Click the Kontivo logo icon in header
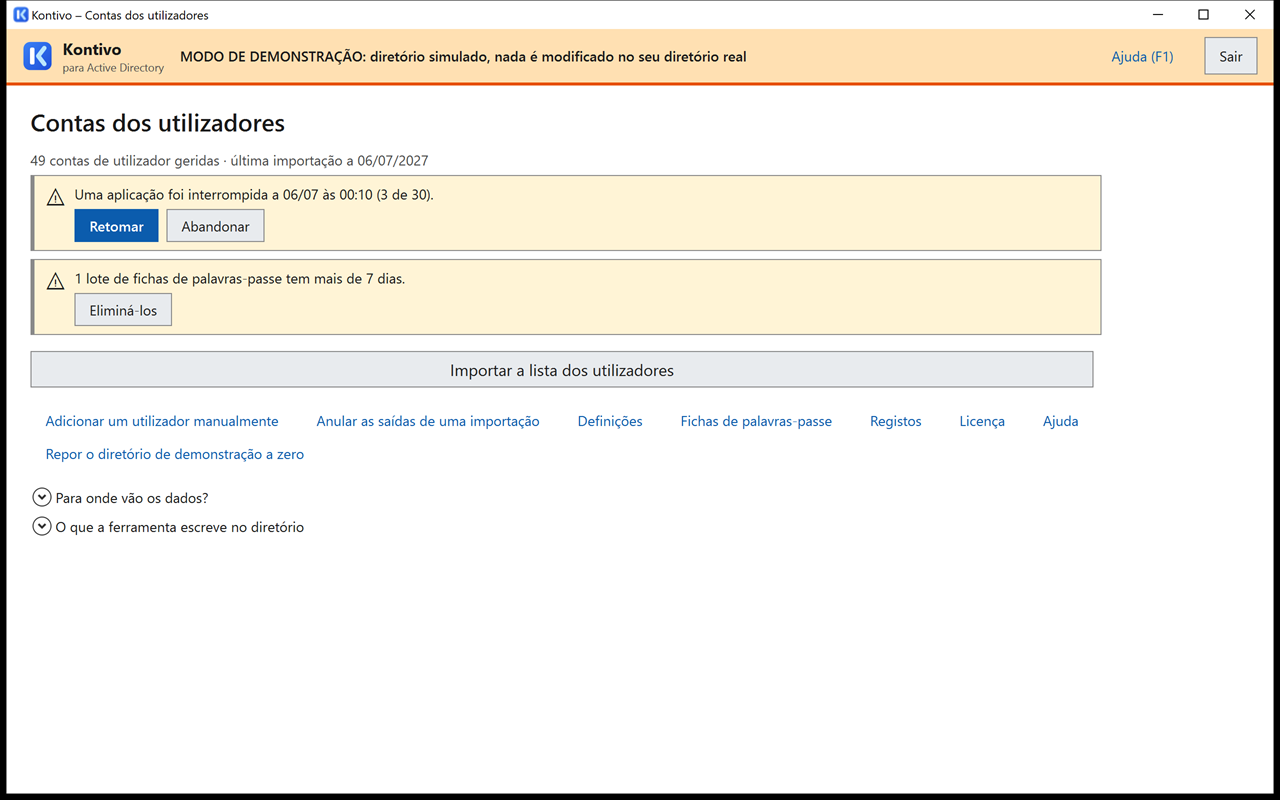This screenshot has width=1280, height=800. pyautogui.click(x=37, y=56)
